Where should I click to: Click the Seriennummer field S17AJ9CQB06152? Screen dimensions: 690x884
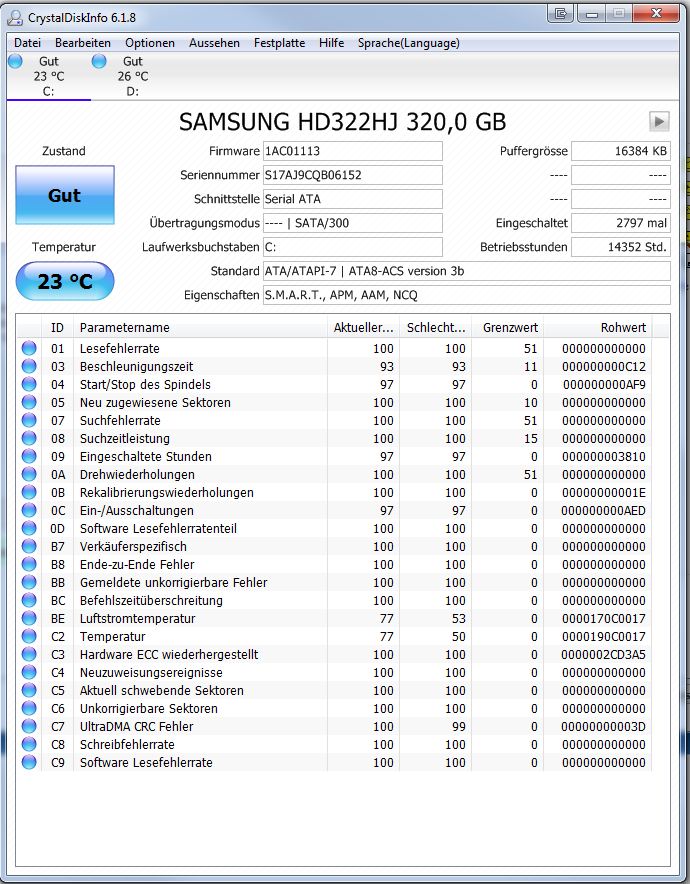352,175
